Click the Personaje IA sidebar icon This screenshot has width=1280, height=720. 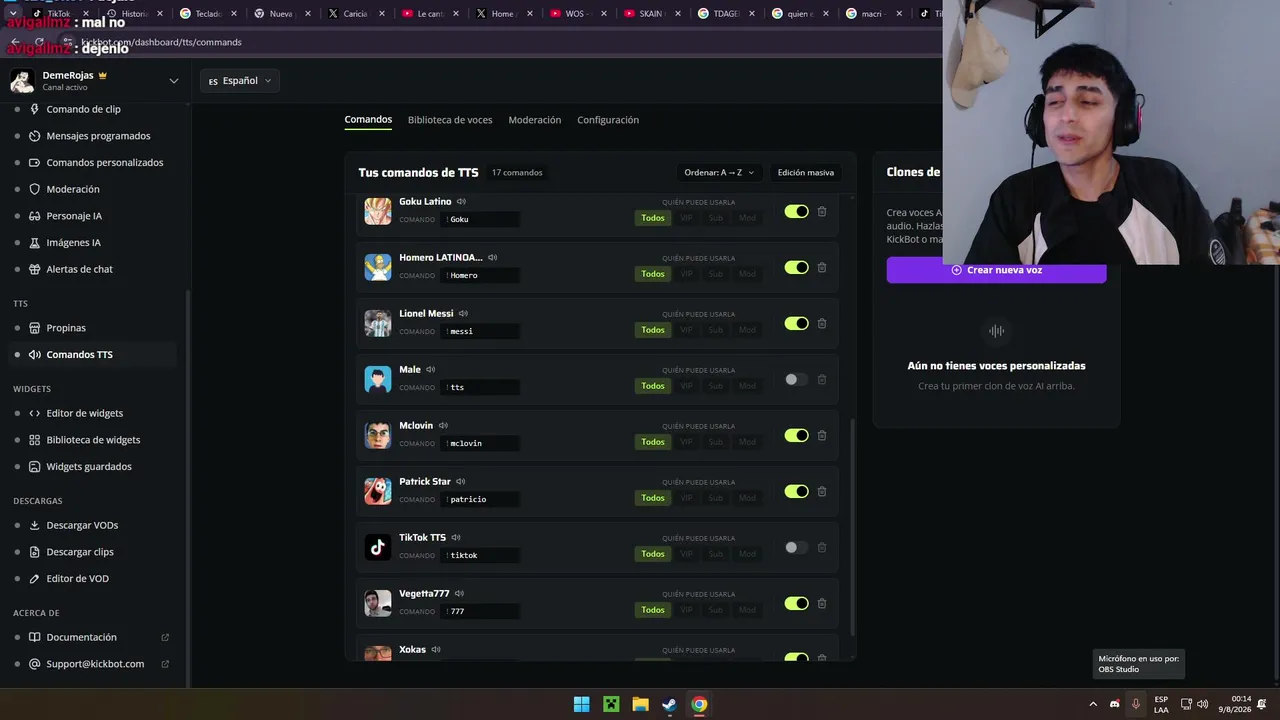[35, 216]
